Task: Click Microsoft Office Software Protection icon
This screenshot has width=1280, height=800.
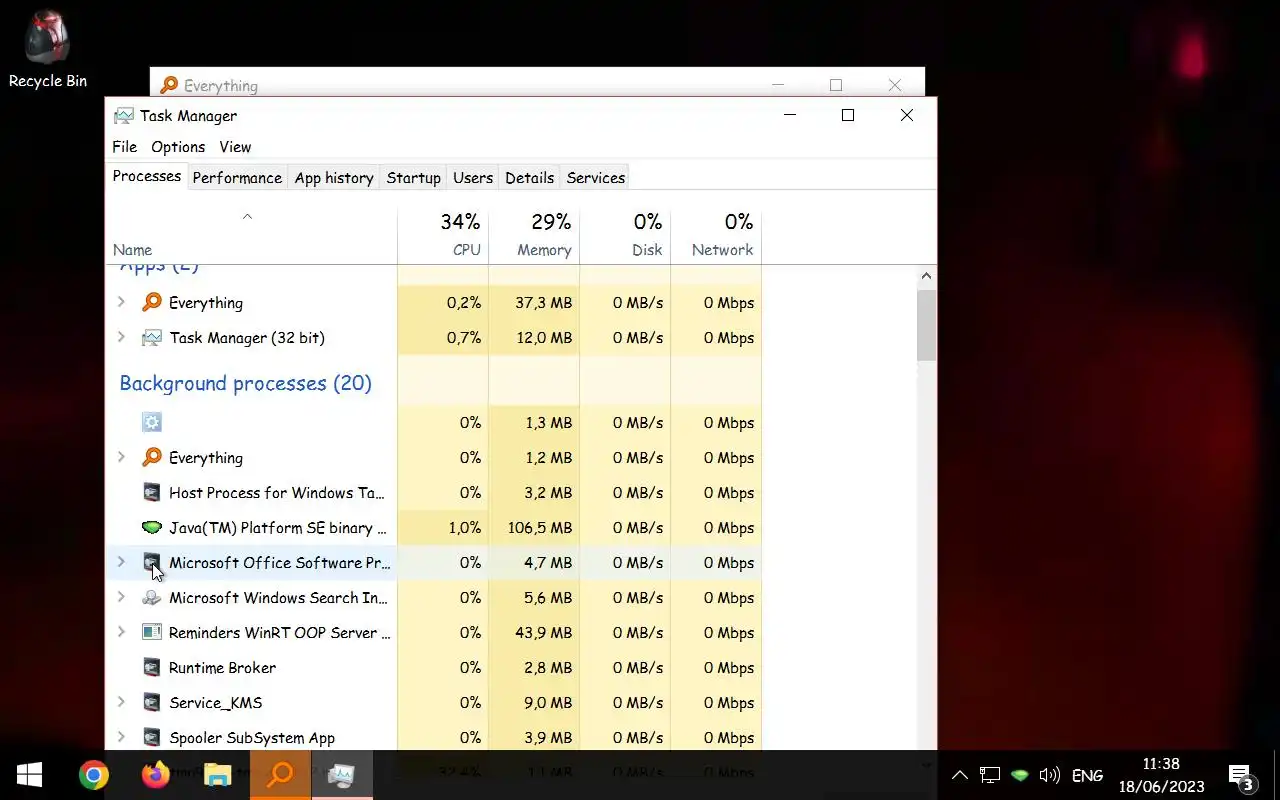Action: coord(152,562)
